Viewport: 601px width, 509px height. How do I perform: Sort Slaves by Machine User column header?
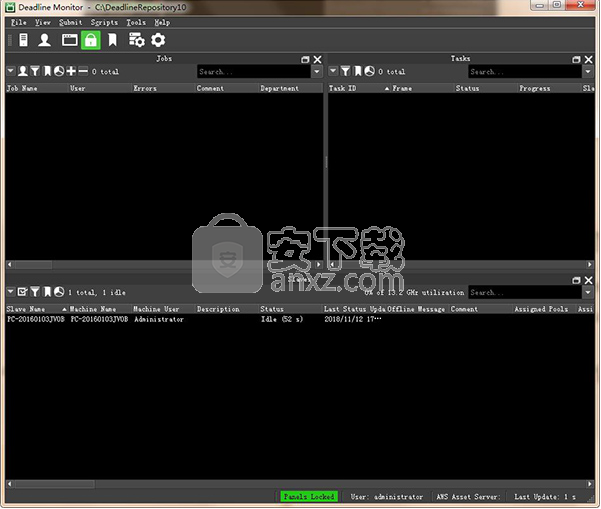coord(164,309)
